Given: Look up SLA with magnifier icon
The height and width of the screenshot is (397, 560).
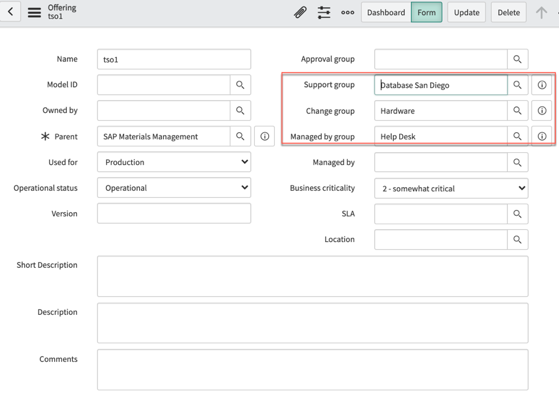Looking at the screenshot, I should (x=518, y=214).
